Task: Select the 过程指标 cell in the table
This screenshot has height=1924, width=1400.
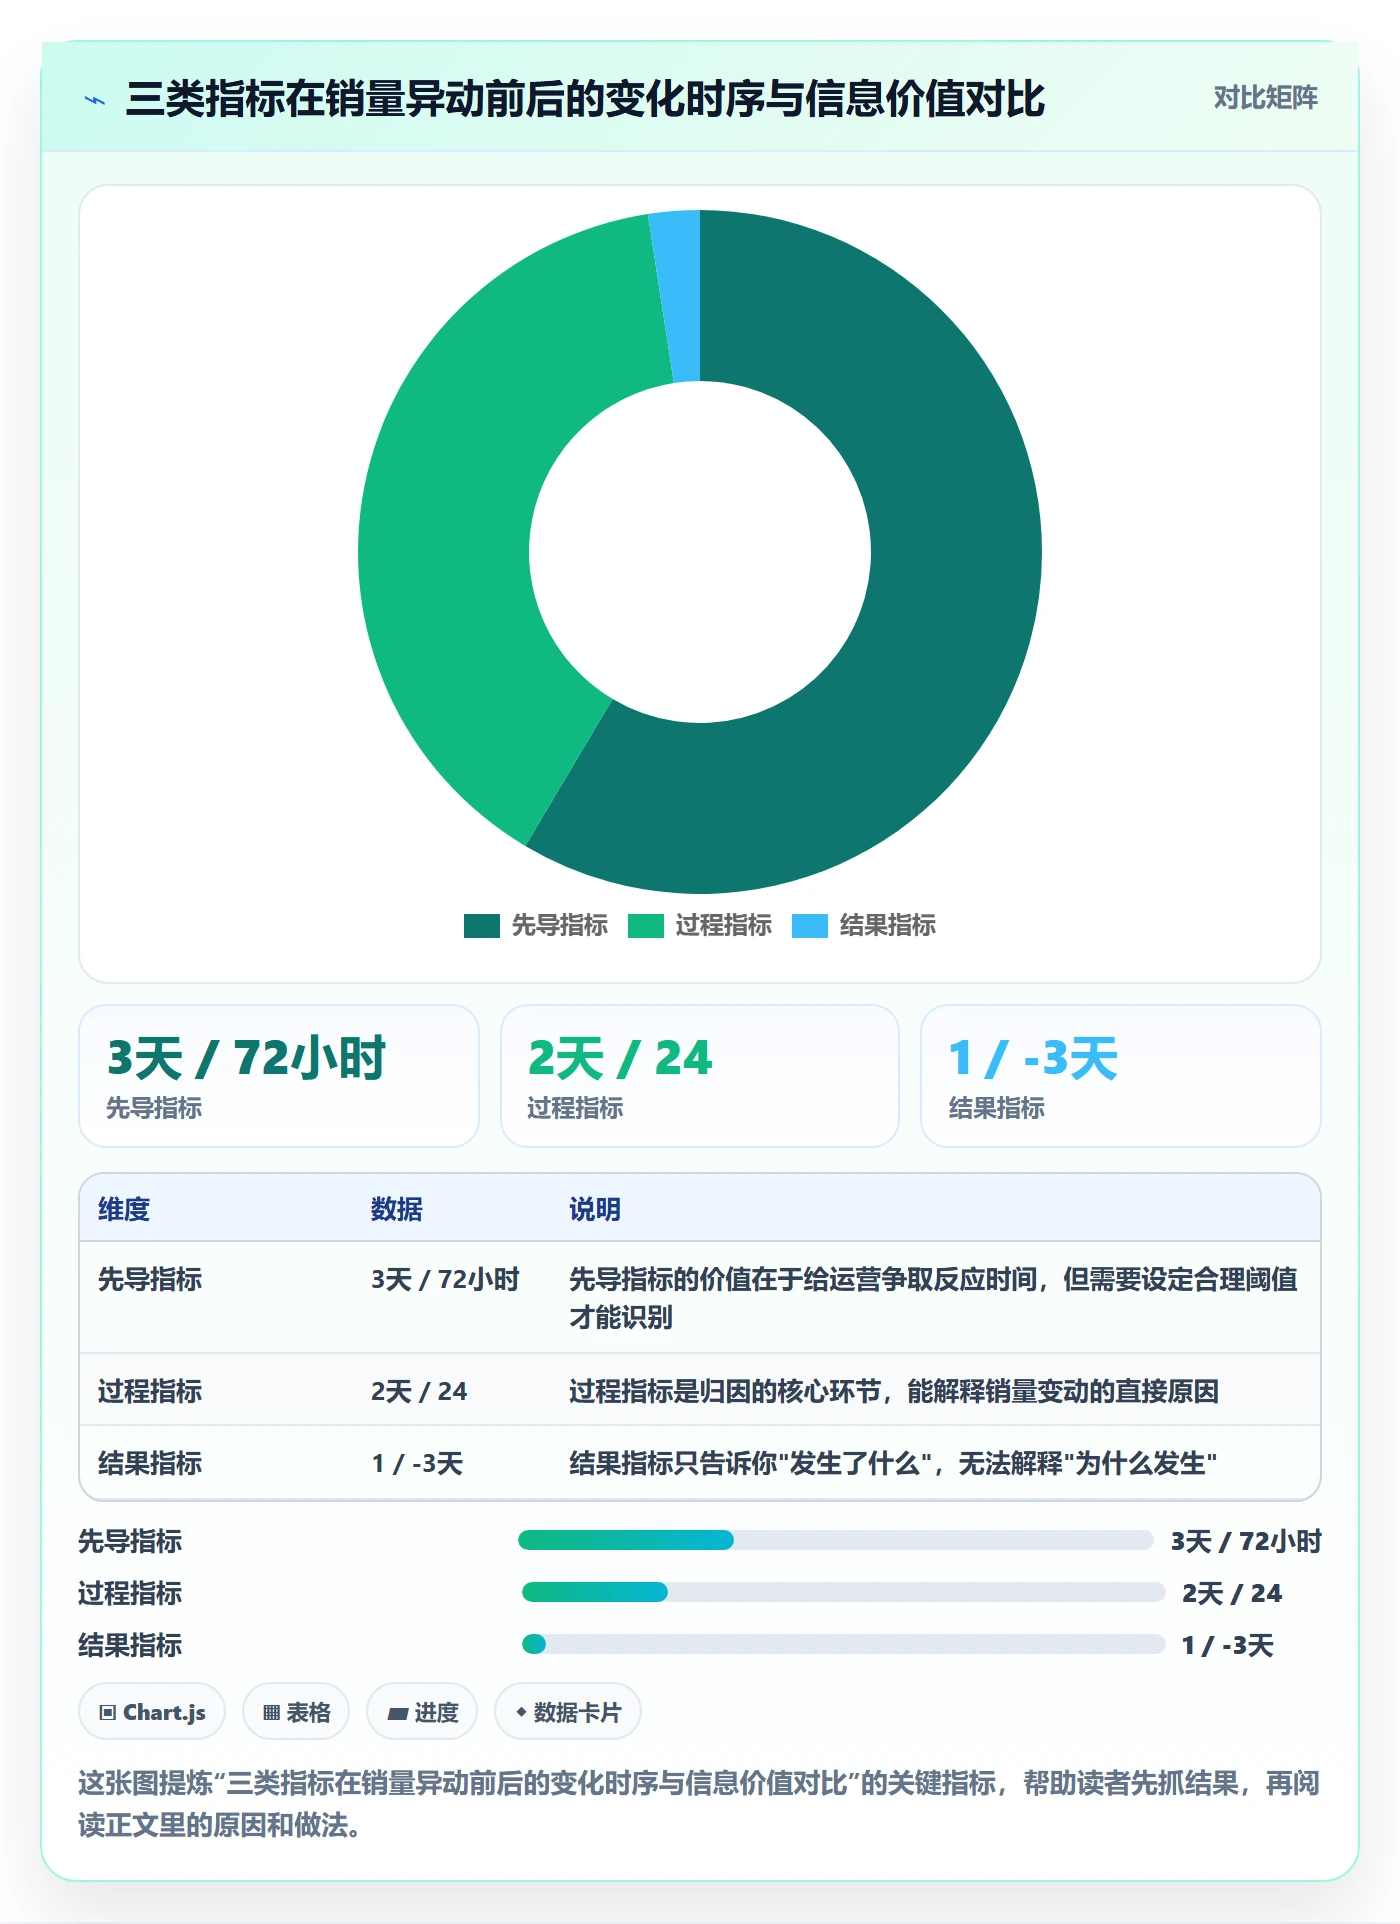Action: click(150, 1391)
